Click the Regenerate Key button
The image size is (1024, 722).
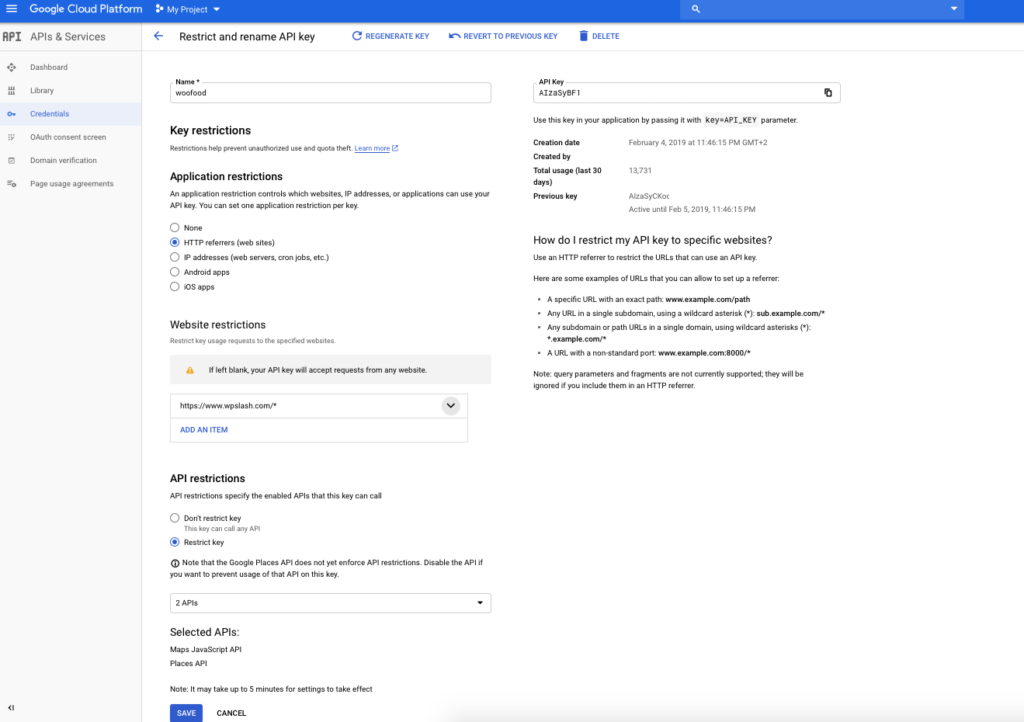point(391,36)
